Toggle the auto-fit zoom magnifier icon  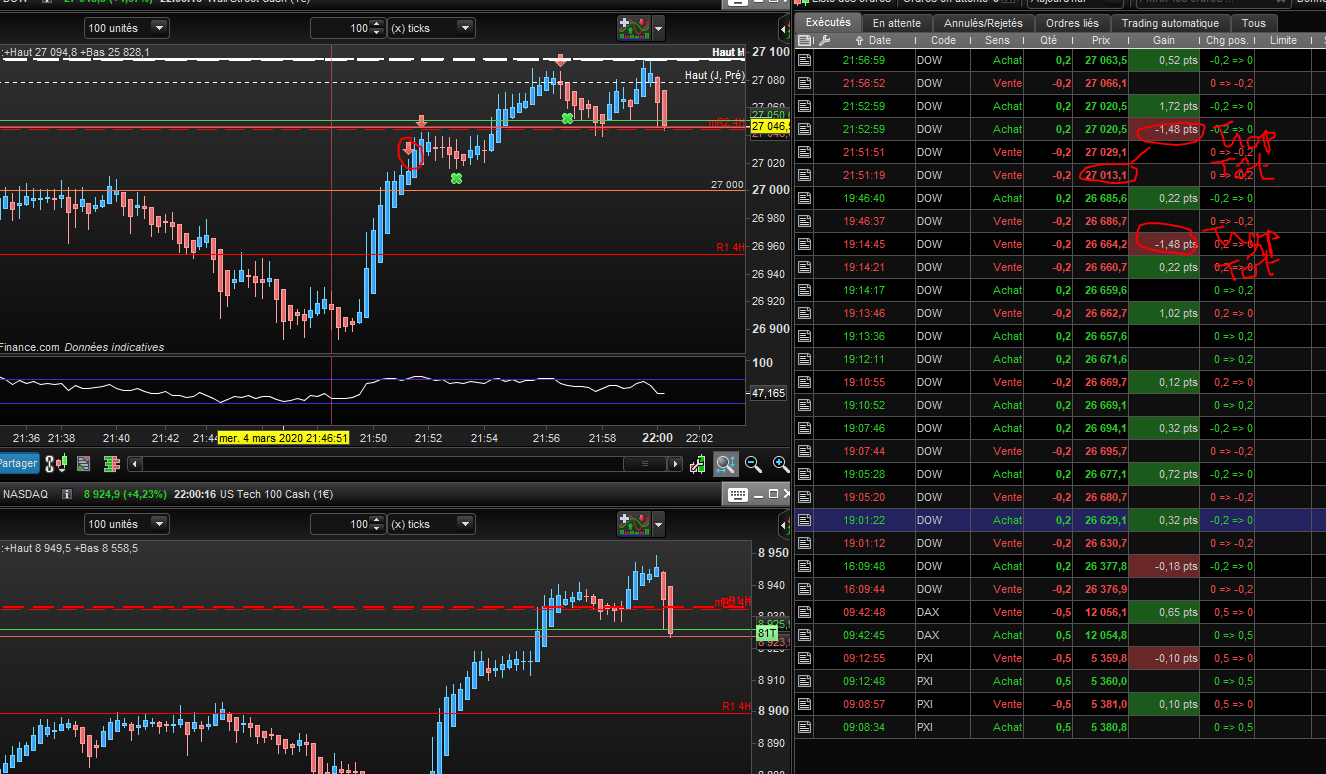725,464
